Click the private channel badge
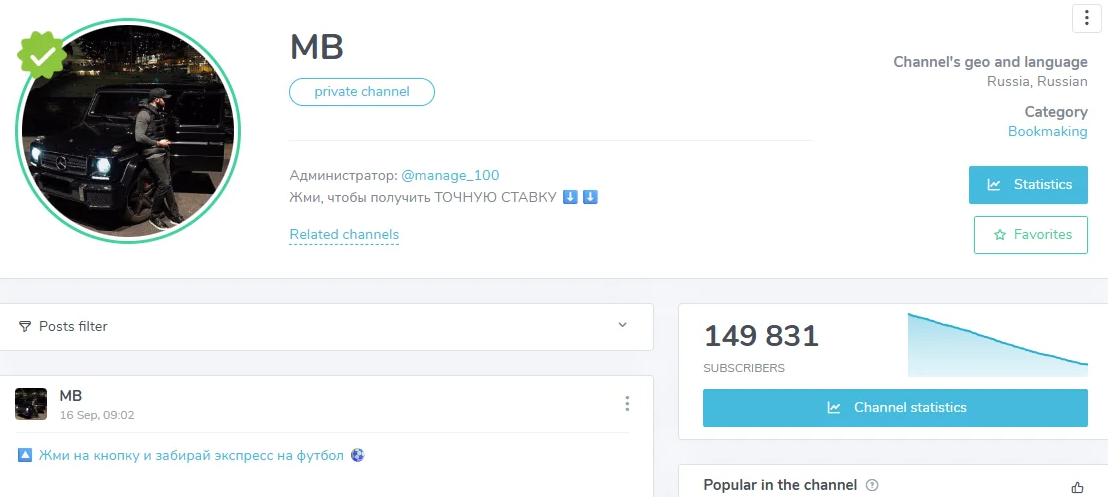Screen dimensions: 1108x497 (x=362, y=92)
